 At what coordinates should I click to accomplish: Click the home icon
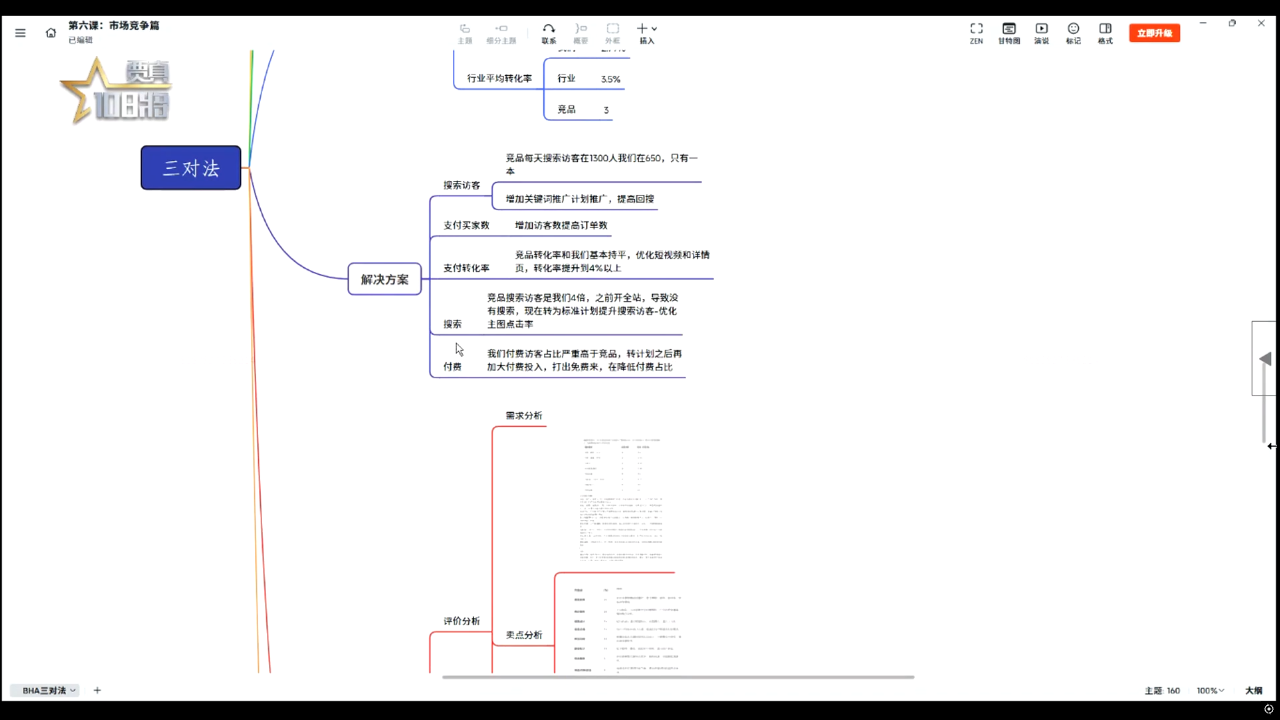(x=51, y=33)
